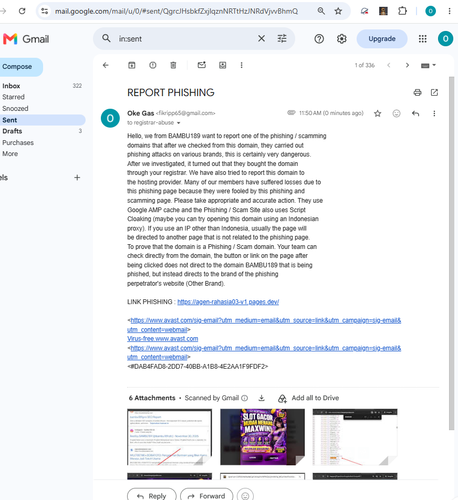Click the Chrome address bar URL
This screenshot has width=458, height=500.
(x=176, y=11)
